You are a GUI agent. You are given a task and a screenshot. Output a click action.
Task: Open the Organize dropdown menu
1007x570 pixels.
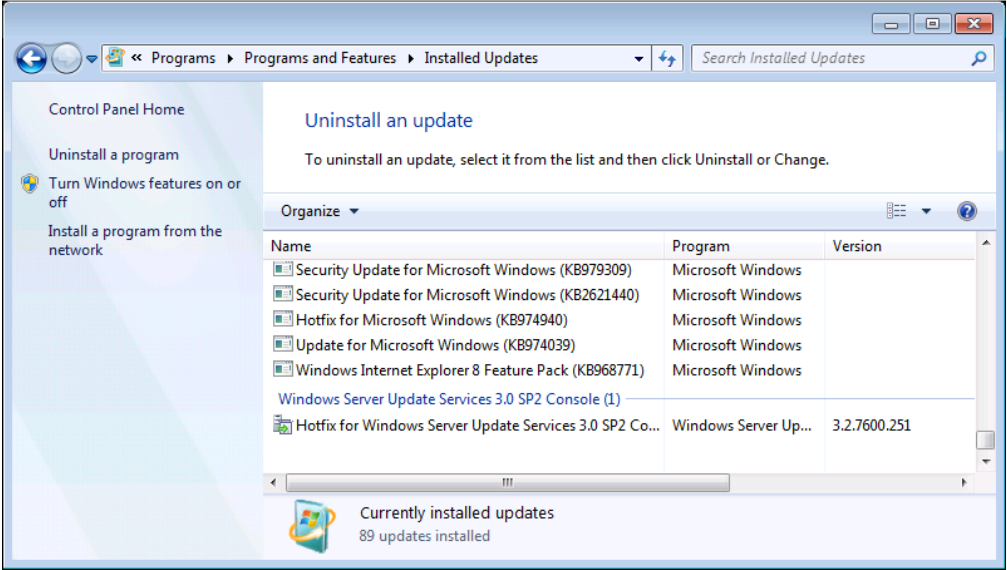click(319, 211)
